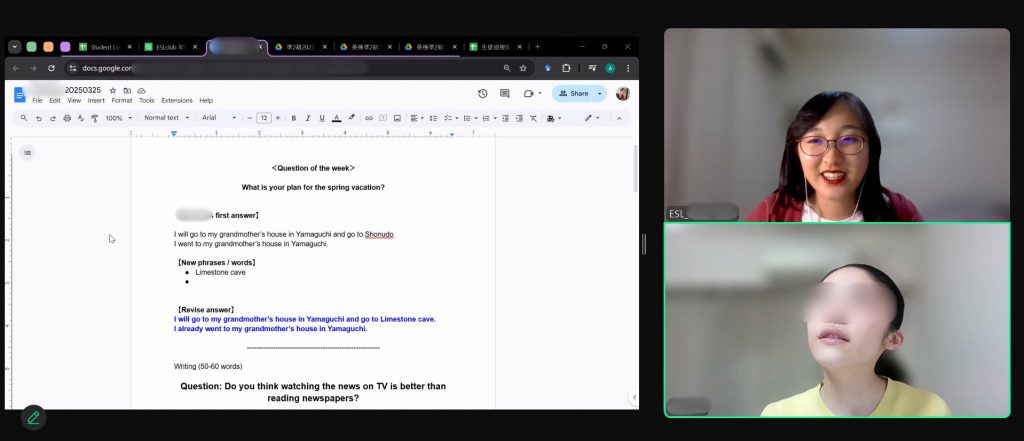Show the document outline icon
The image size is (1024, 441).
coord(27,153)
